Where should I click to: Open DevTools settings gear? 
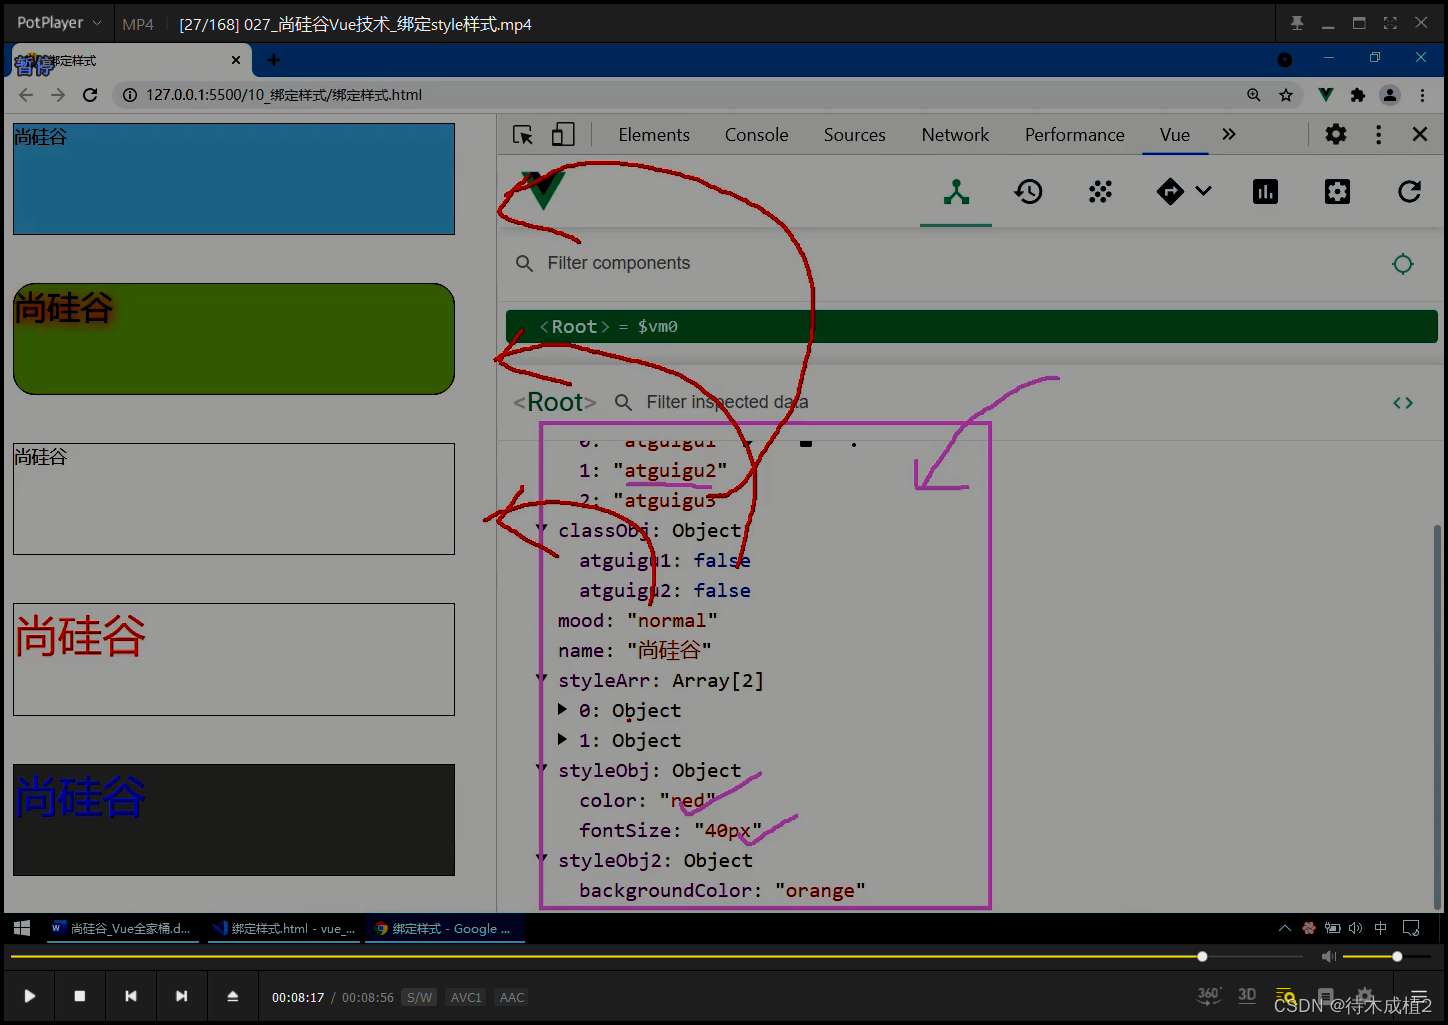[x=1336, y=134]
